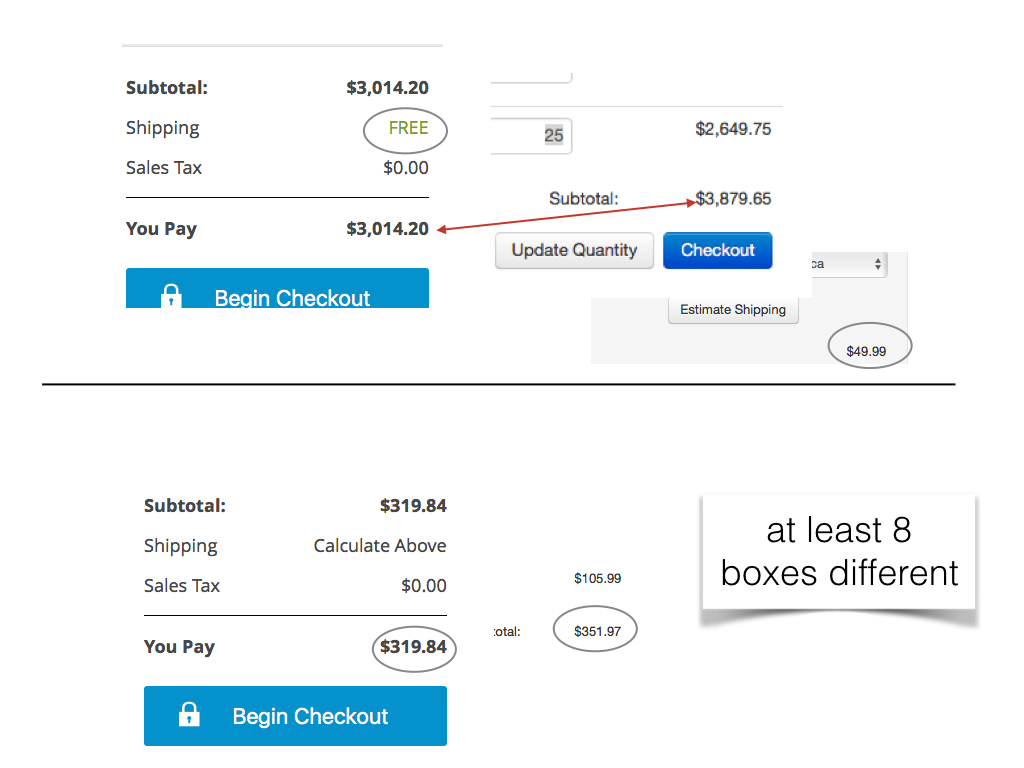Click the circled $49.99 shipping estimate
1024x768 pixels.
pos(865,351)
